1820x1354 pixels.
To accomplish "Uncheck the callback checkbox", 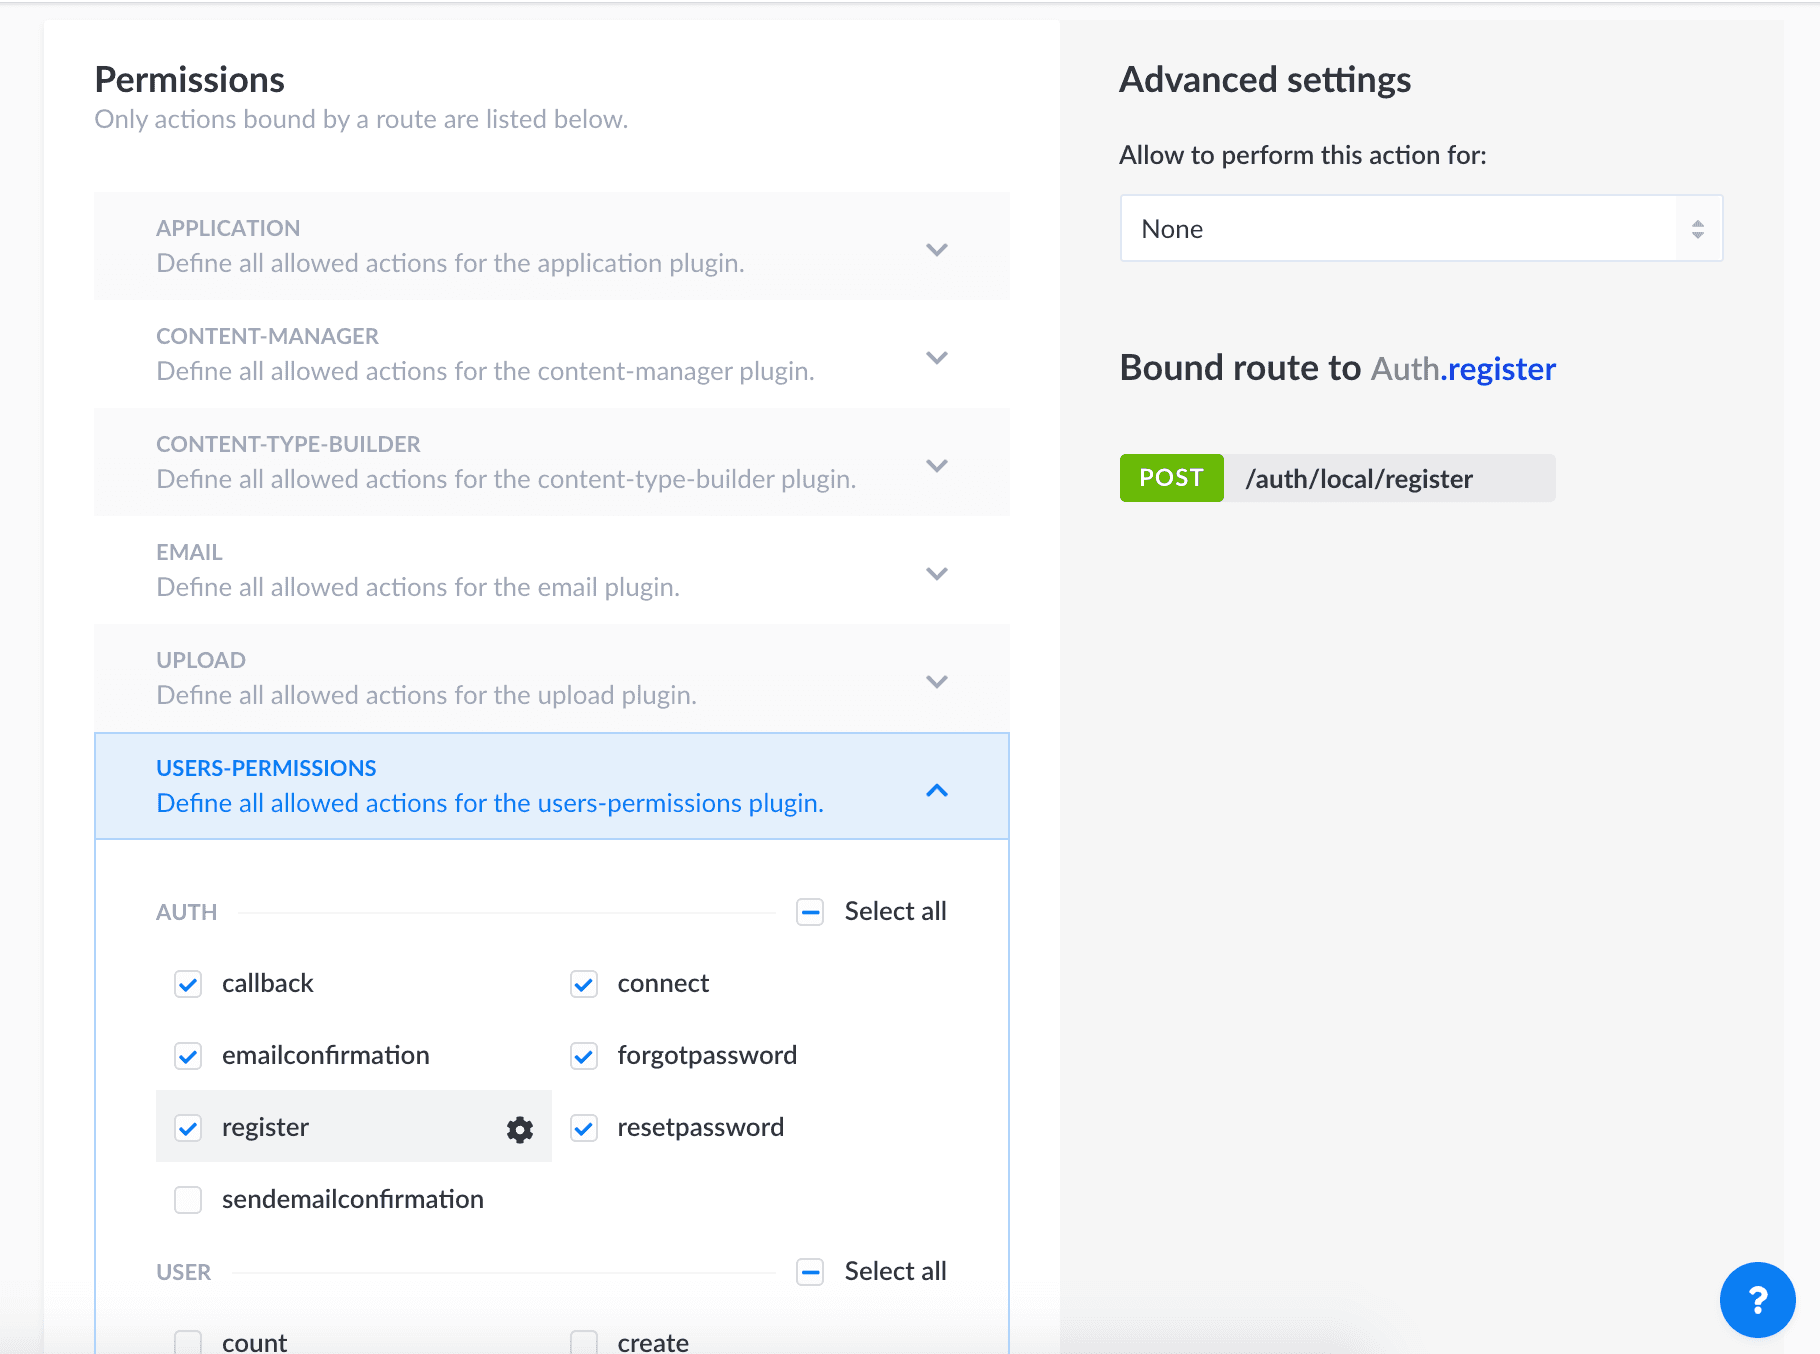I will (x=188, y=984).
